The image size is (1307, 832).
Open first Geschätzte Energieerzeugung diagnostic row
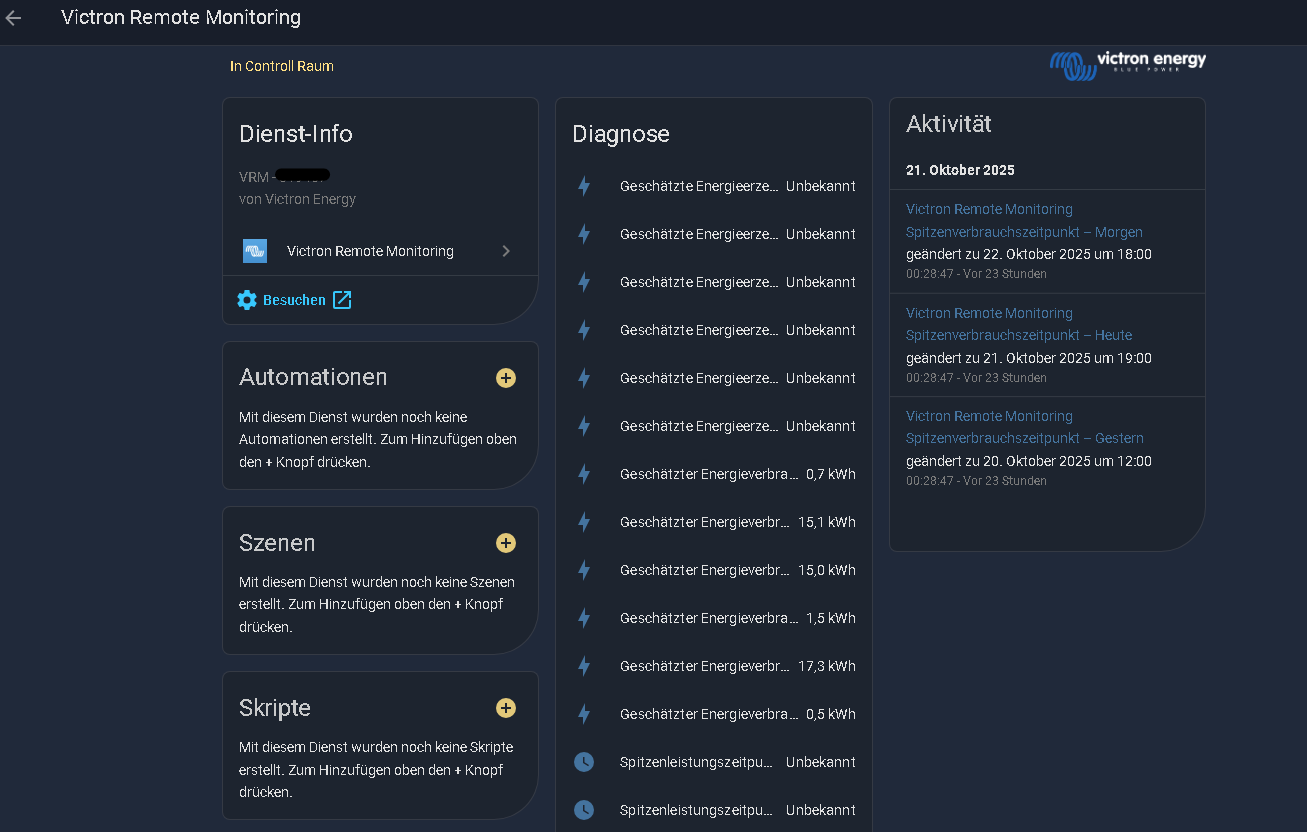(713, 186)
